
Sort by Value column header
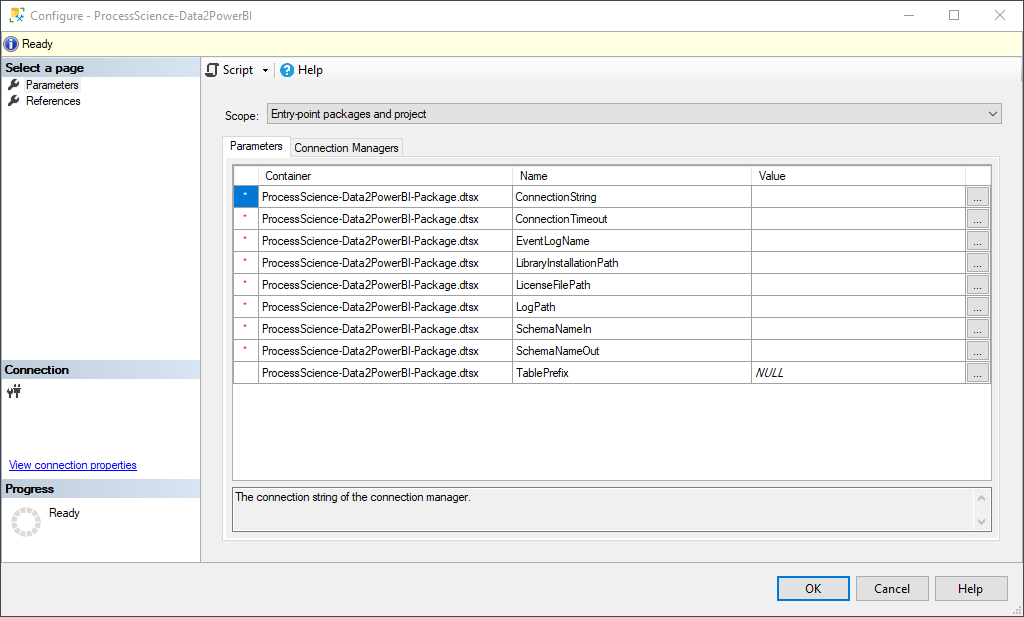point(858,176)
